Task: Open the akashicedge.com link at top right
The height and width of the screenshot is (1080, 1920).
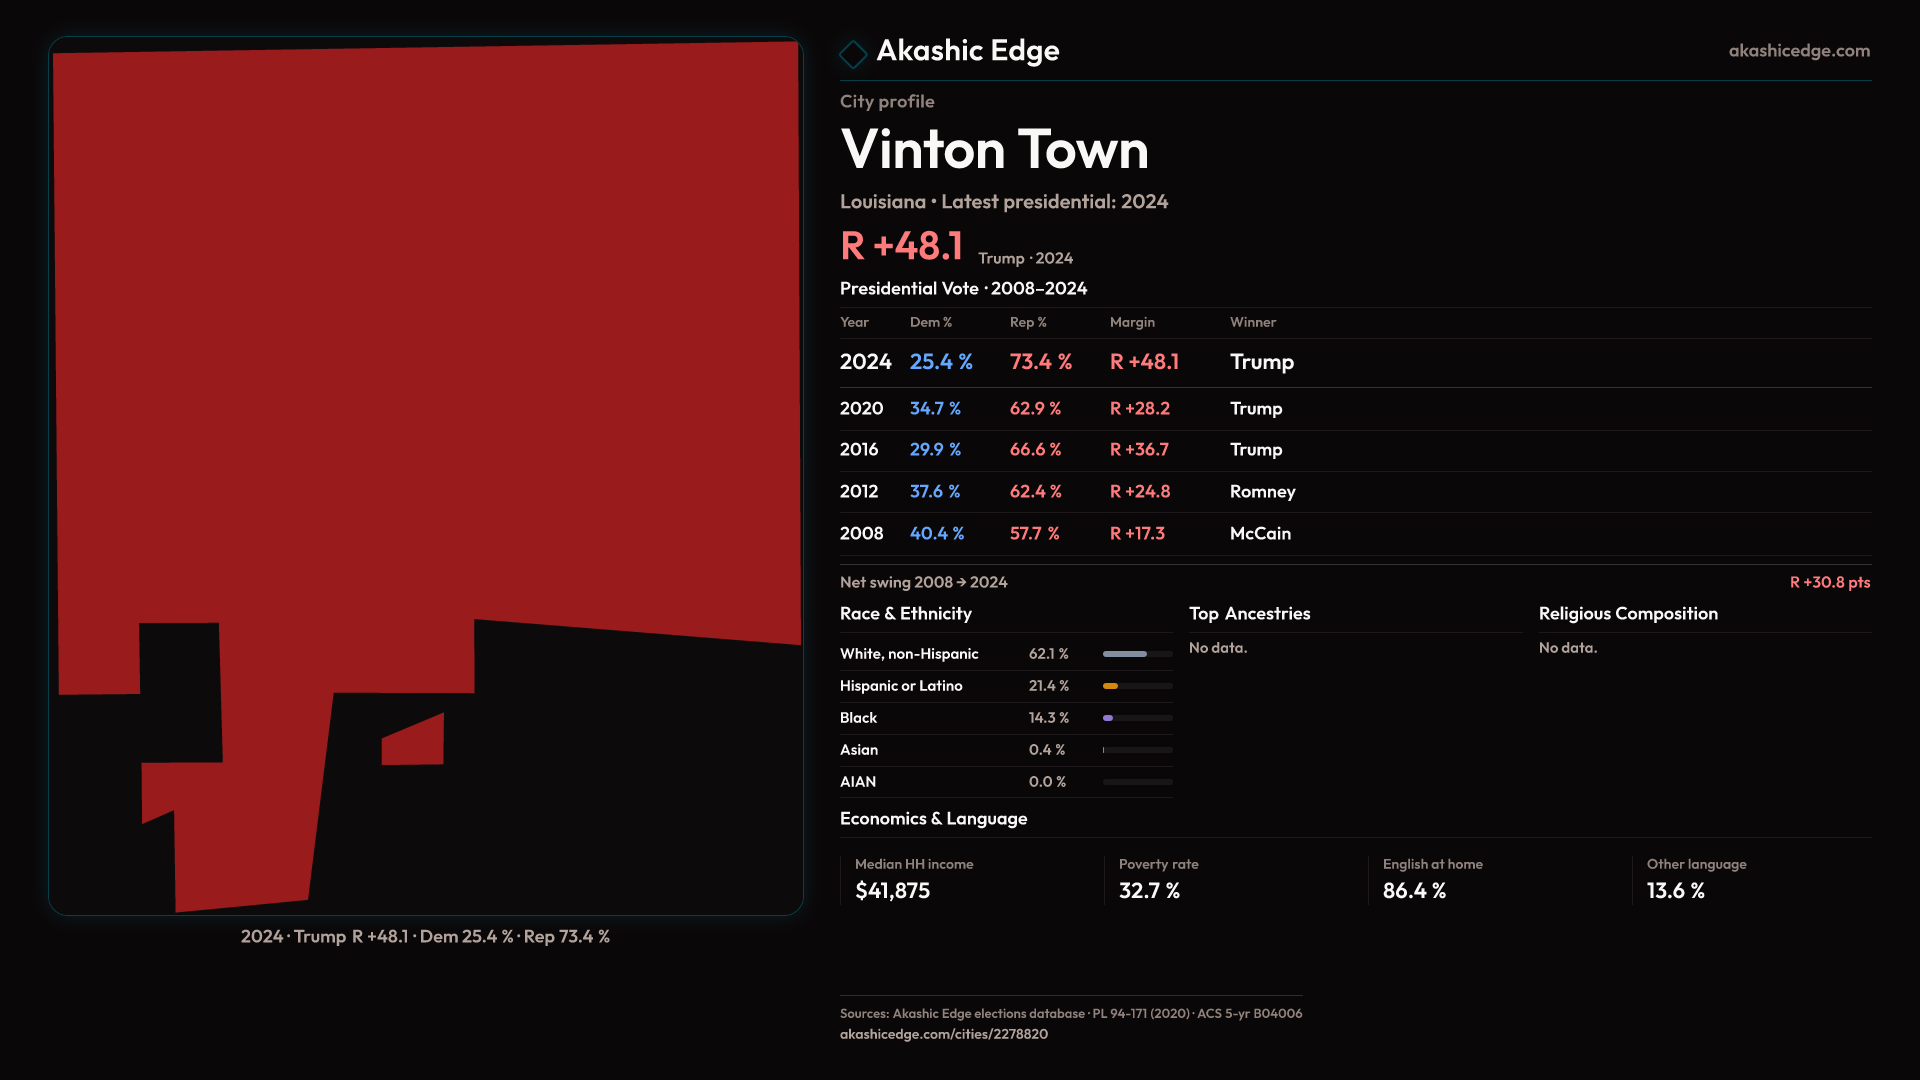Action: tap(1798, 51)
